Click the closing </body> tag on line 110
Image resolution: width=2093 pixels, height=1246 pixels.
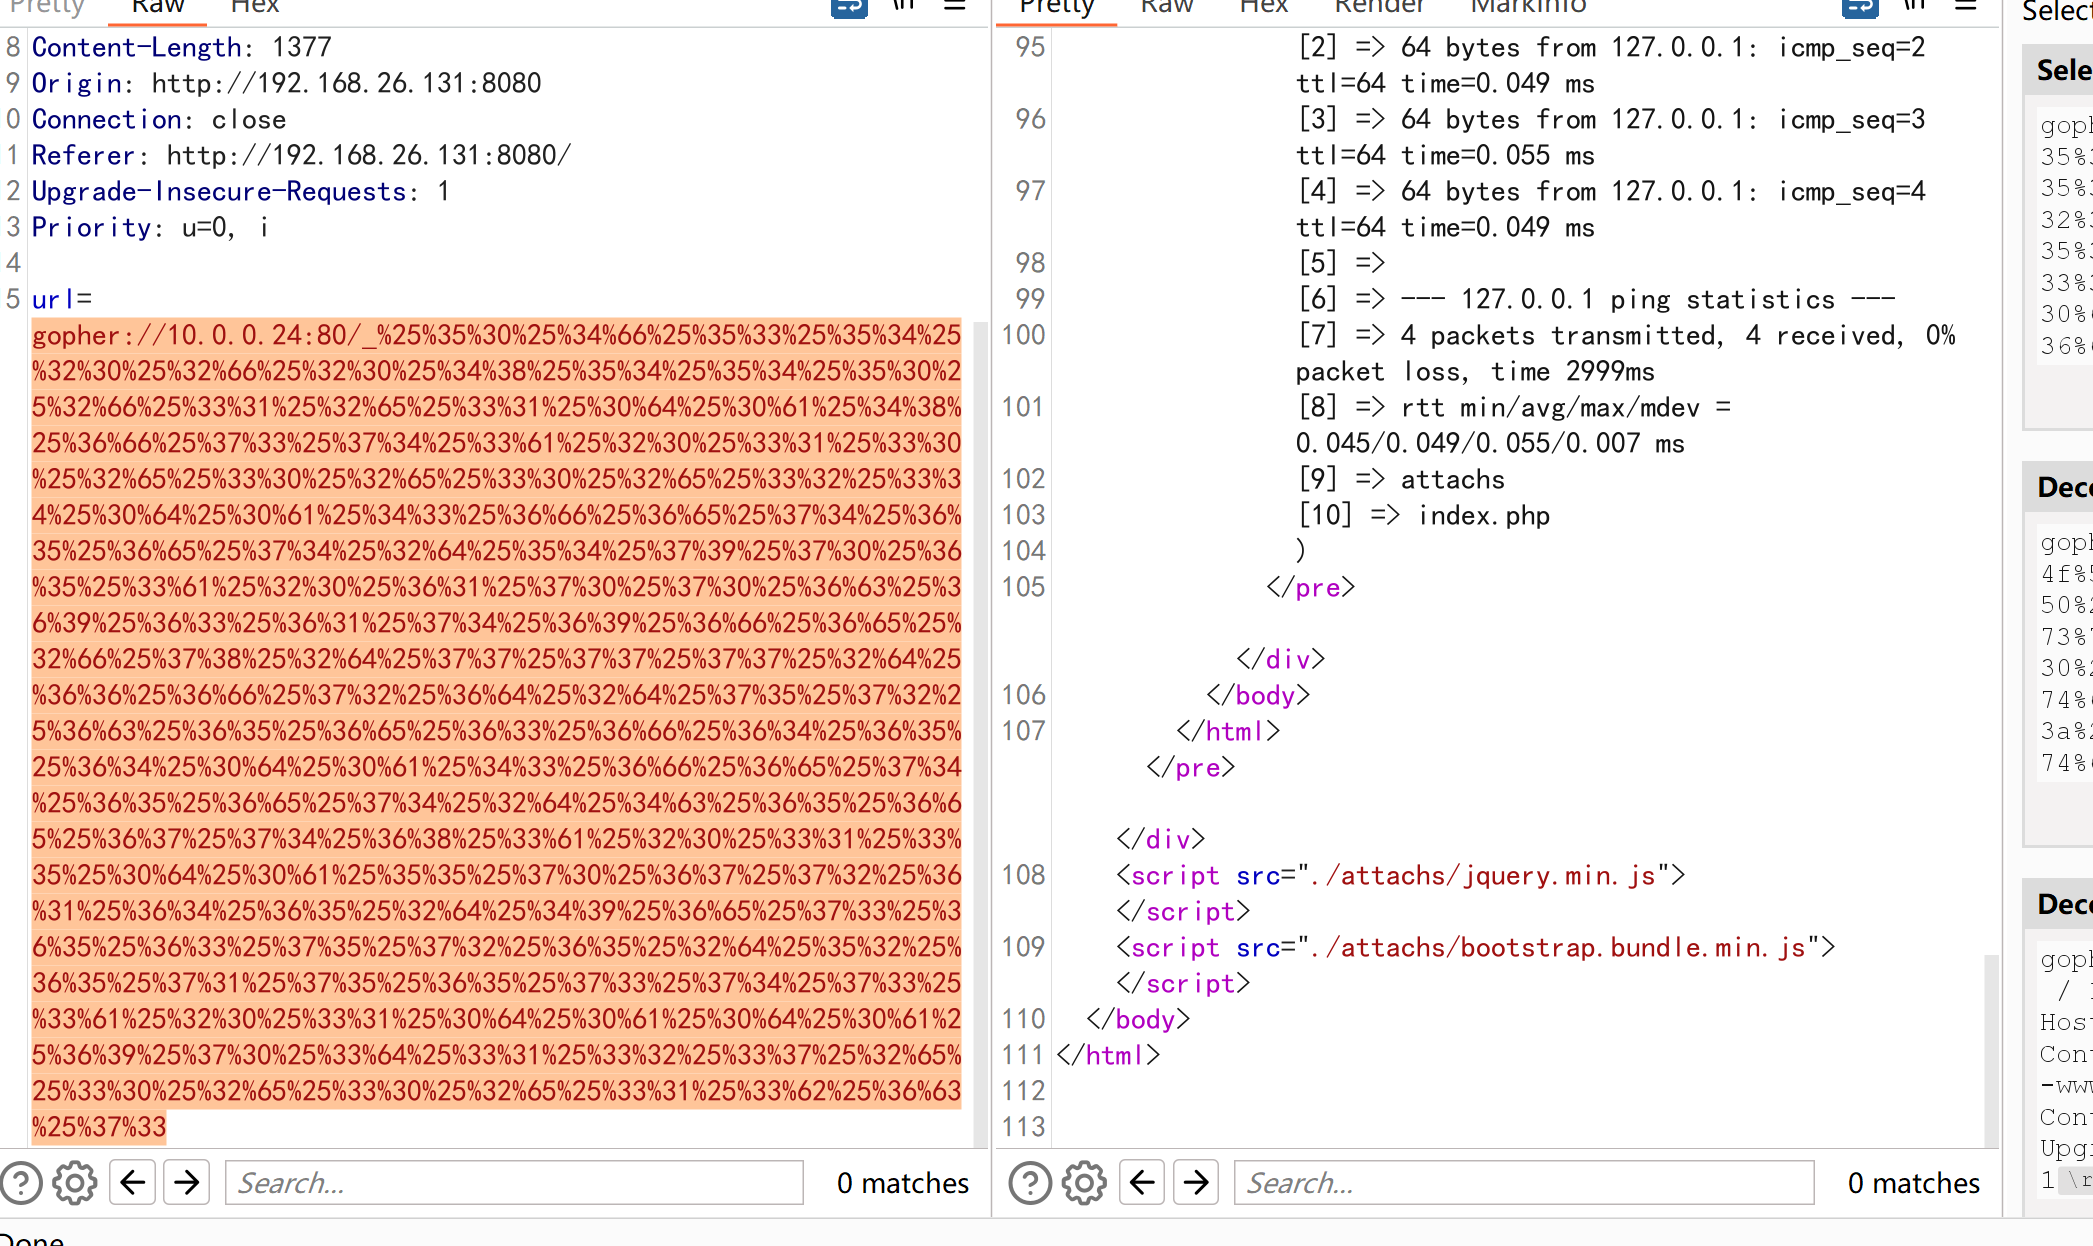(1138, 1019)
